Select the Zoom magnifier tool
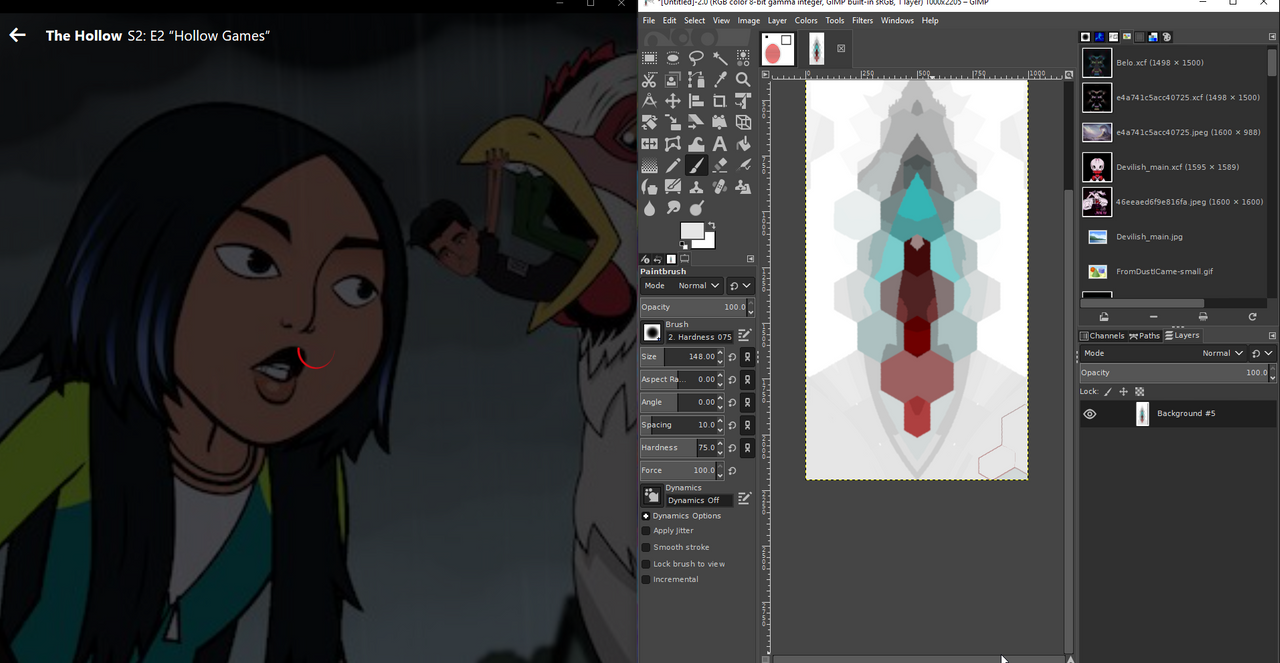Image resolution: width=1280 pixels, height=663 pixels. coord(743,80)
